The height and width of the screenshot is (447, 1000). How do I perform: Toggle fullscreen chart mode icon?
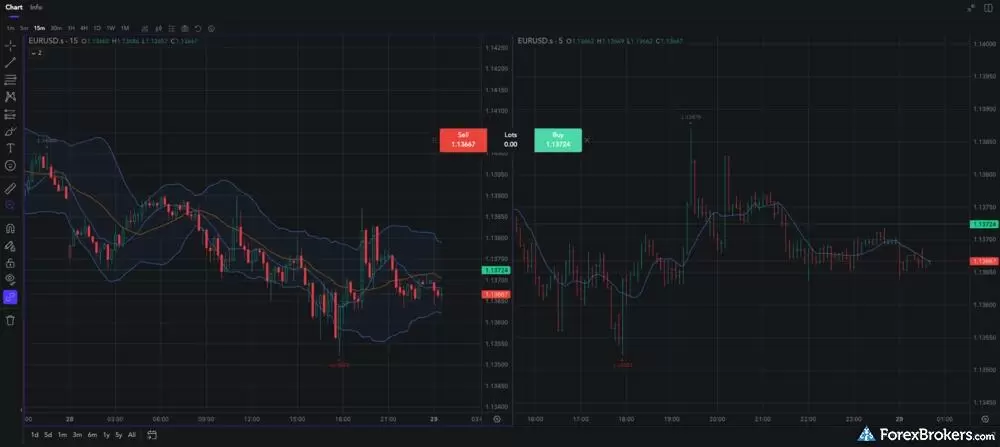971,8
